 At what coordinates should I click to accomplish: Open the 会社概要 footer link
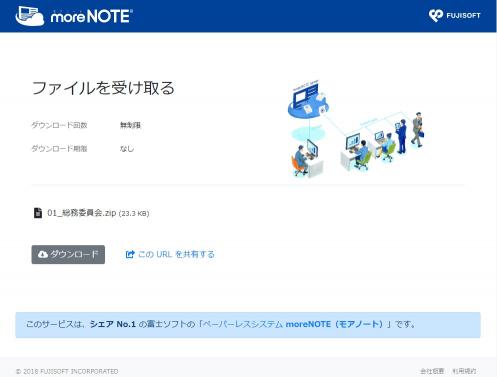coord(432,371)
